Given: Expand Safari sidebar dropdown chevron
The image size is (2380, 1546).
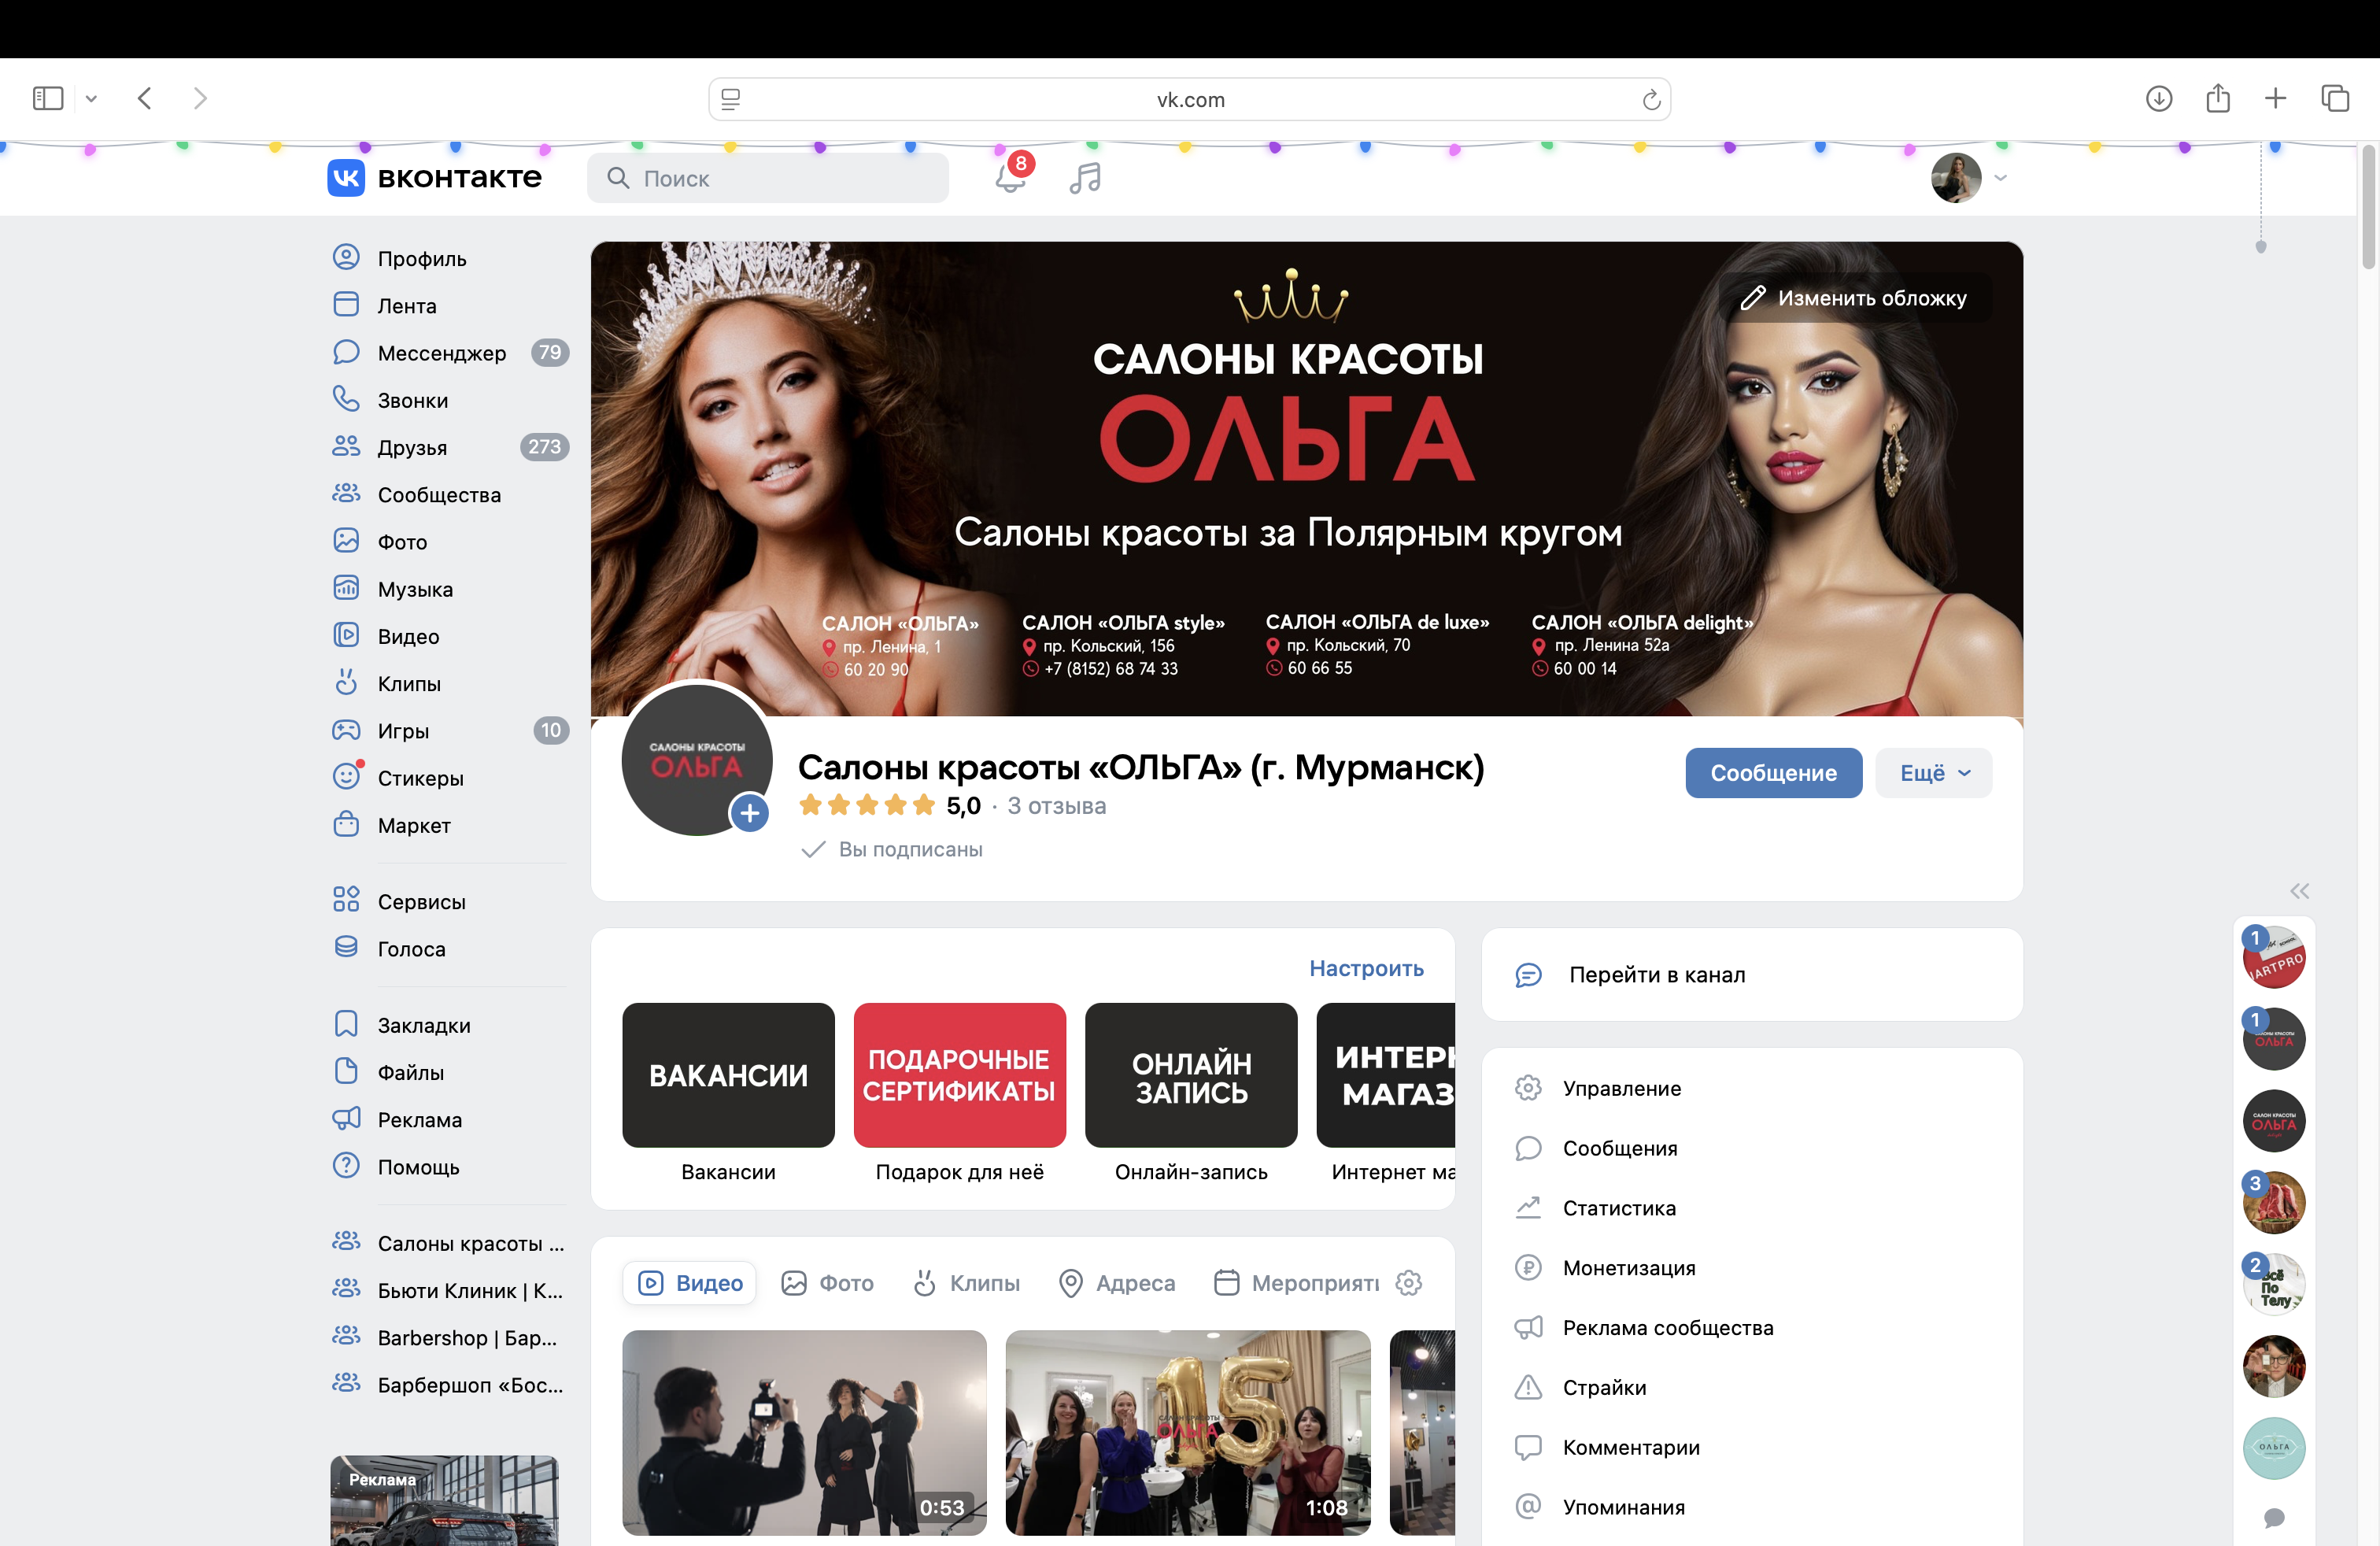Looking at the screenshot, I should coord(91,98).
